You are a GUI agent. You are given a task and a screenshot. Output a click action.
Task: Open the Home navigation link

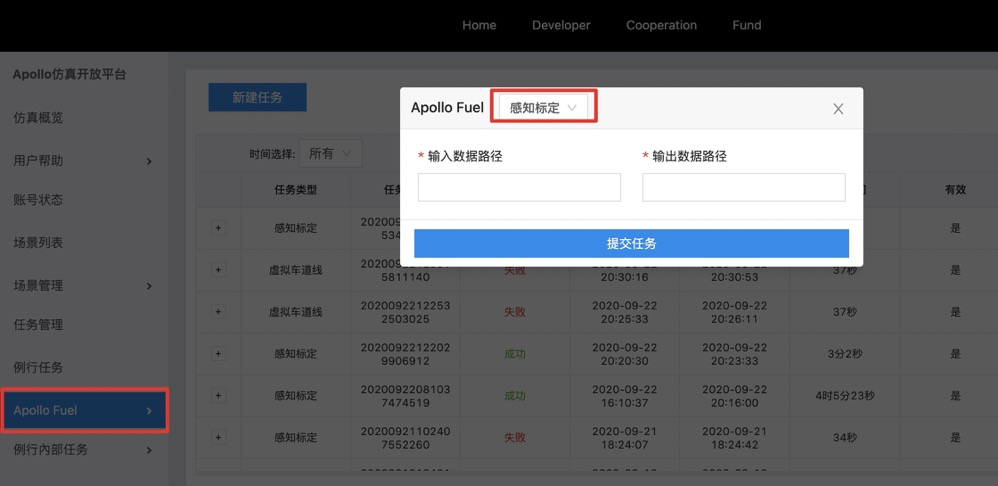479,25
